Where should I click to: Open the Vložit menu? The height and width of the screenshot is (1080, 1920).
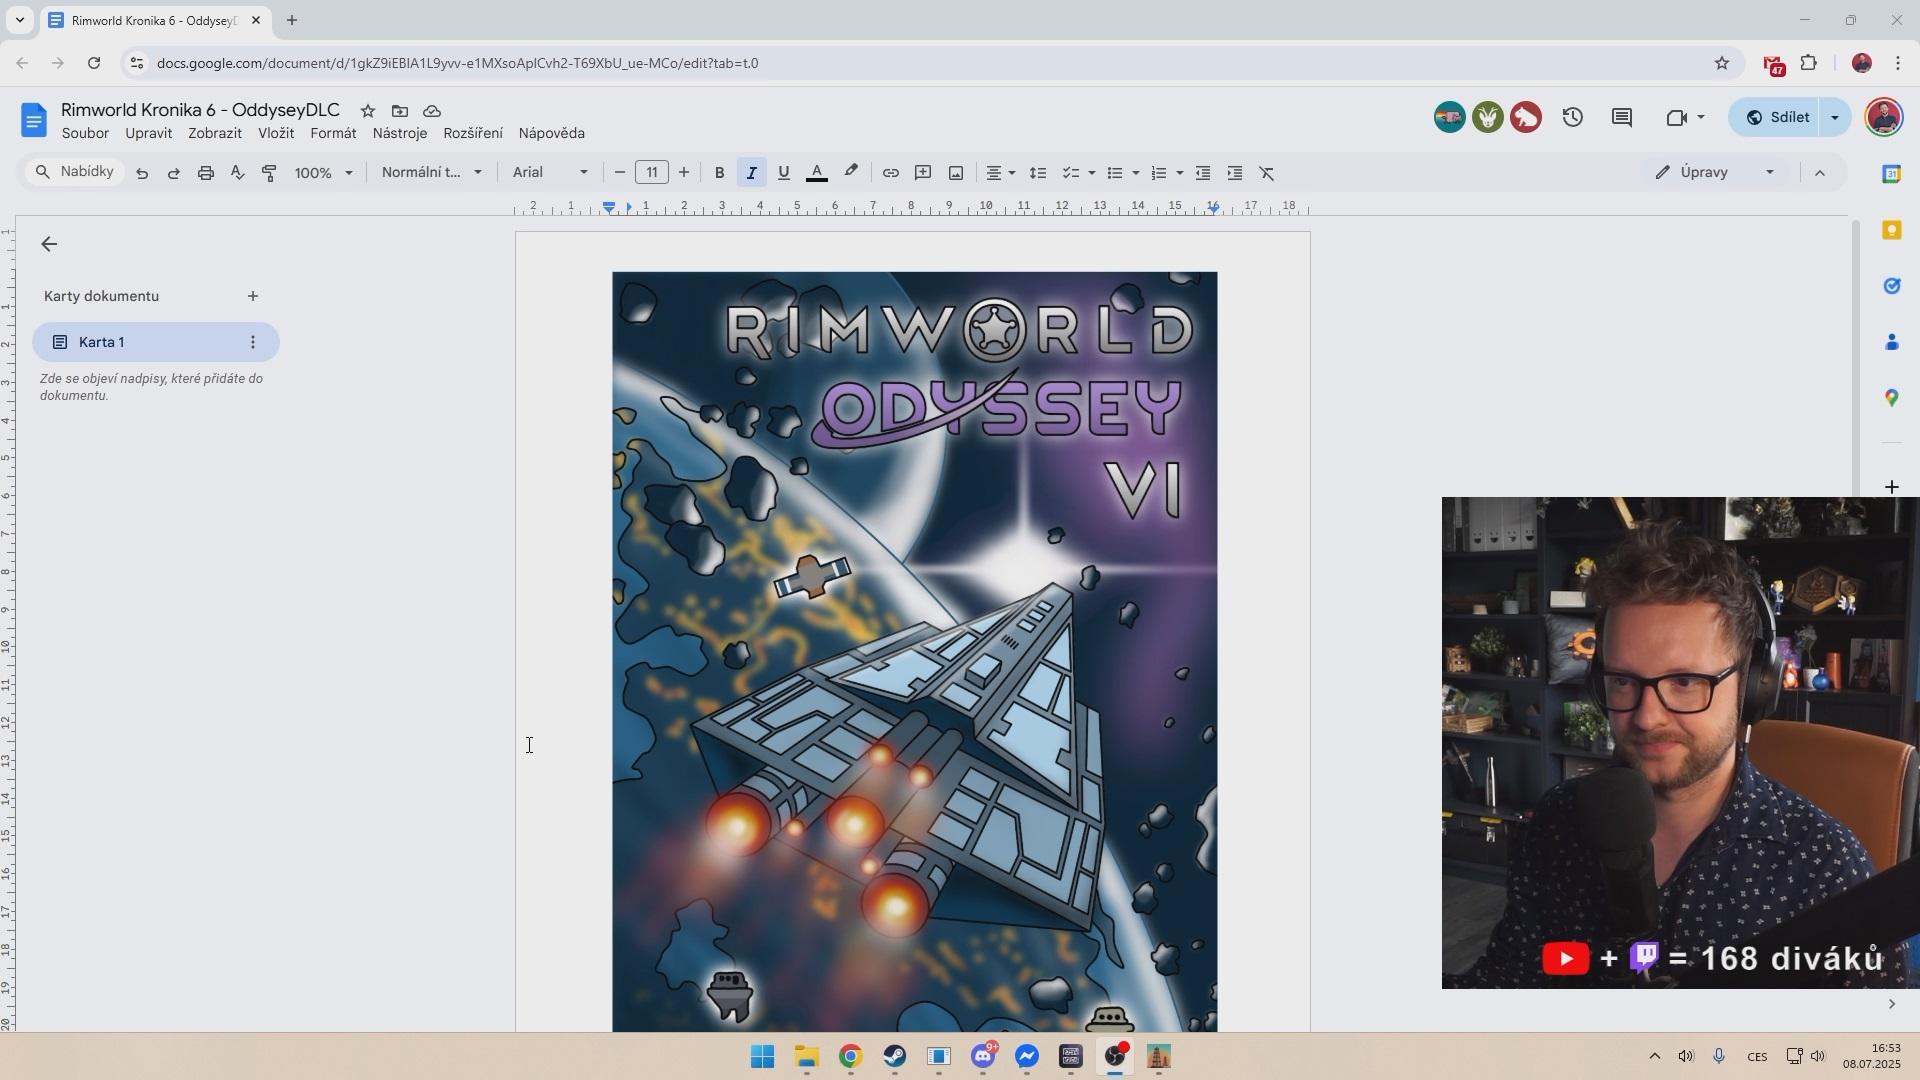pos(276,133)
